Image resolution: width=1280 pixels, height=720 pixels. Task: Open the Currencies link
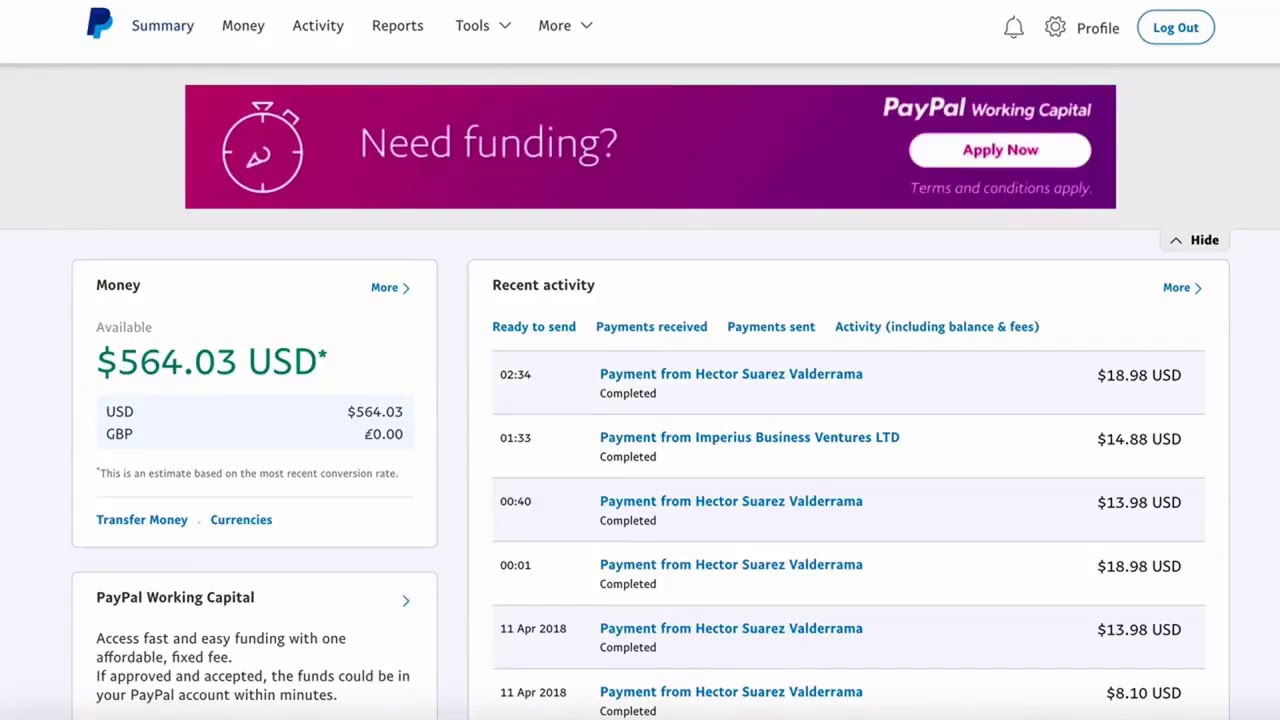point(241,520)
